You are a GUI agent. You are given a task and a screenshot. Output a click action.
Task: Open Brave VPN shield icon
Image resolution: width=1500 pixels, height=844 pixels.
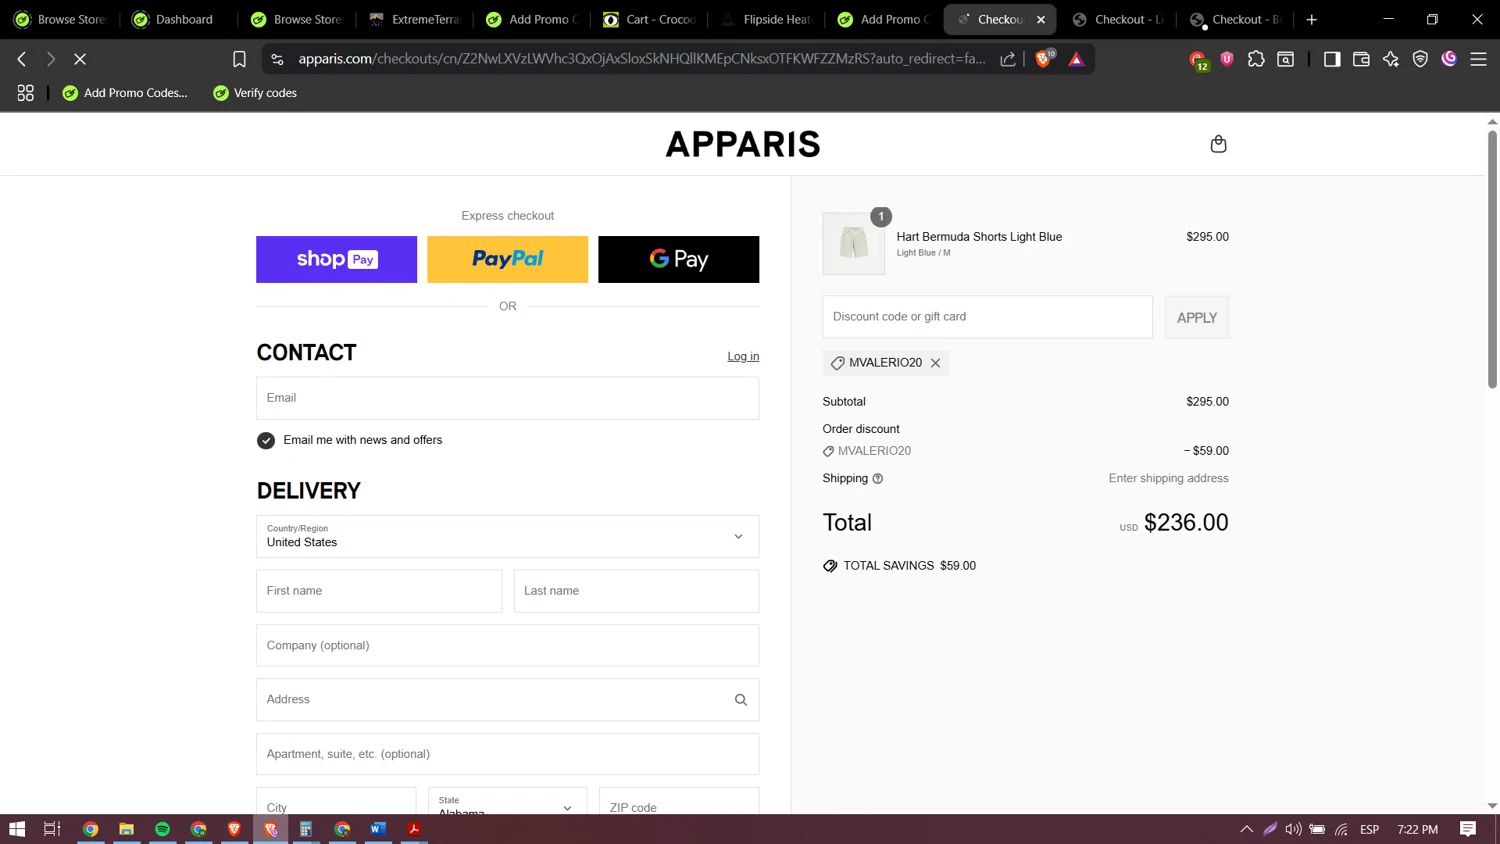point(1420,59)
